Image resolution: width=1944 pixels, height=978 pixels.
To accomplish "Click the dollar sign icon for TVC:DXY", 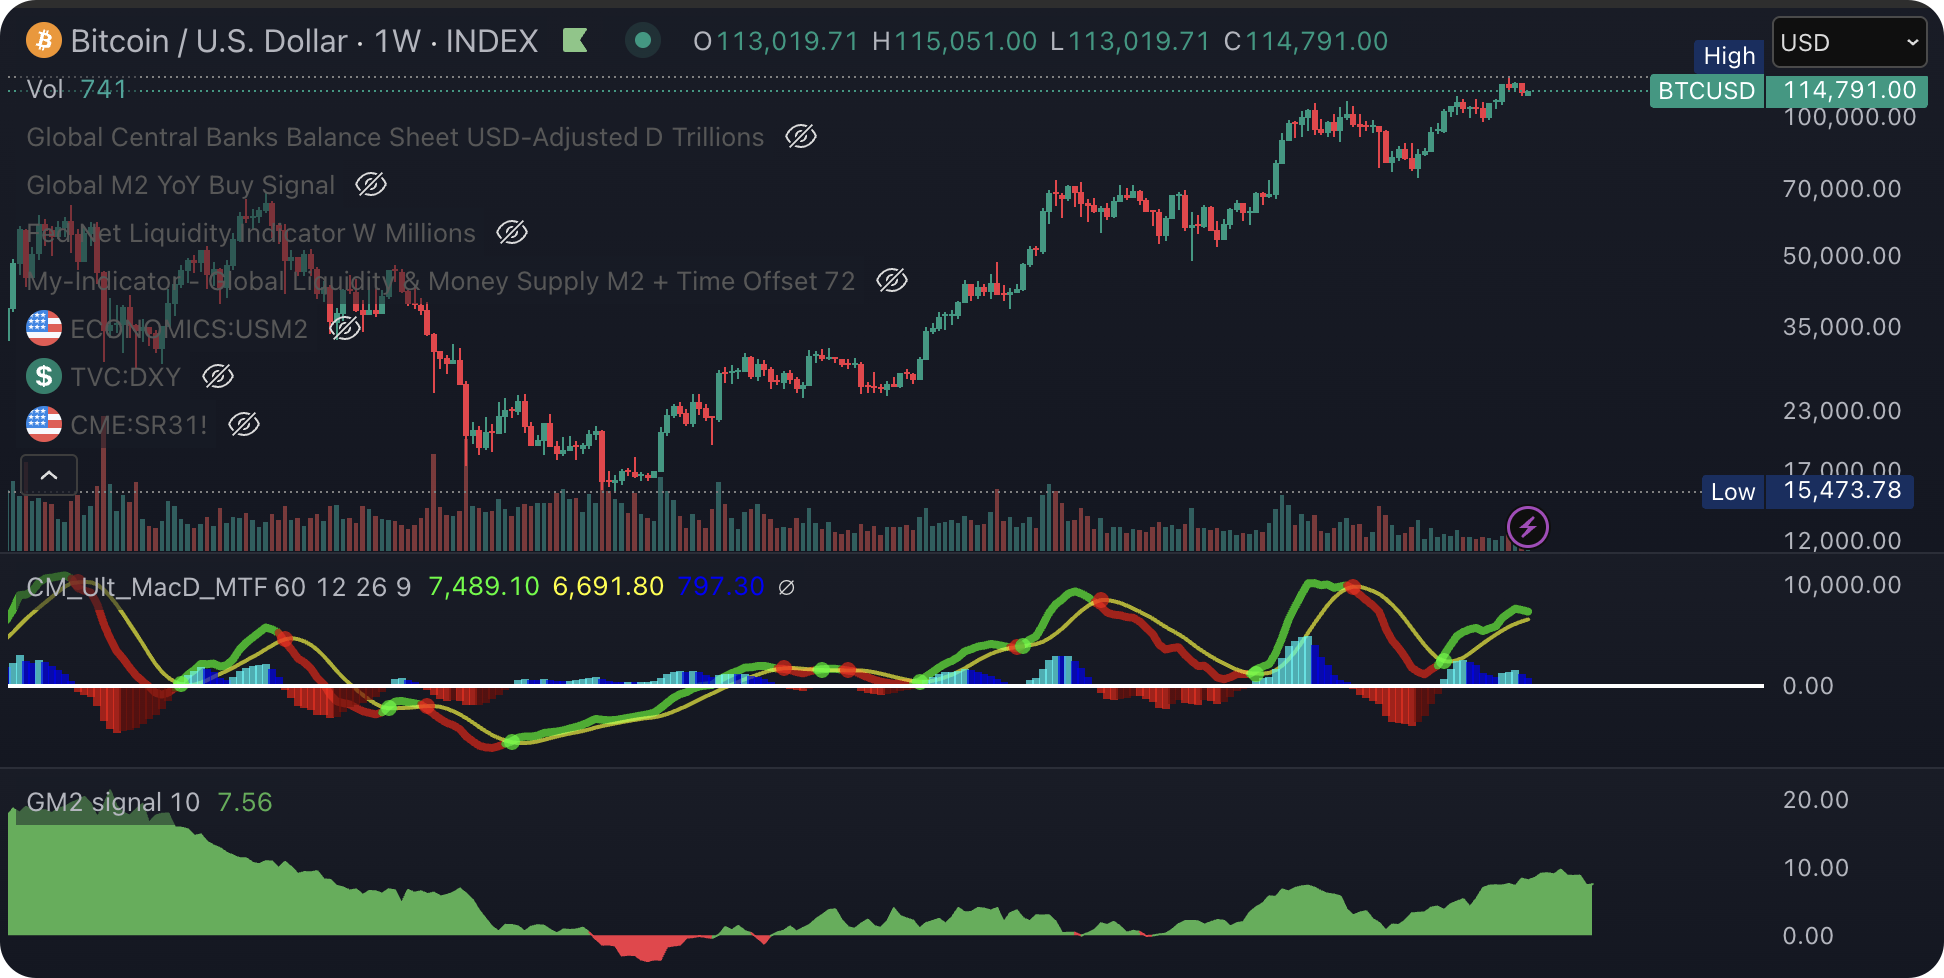I will pyautogui.click(x=44, y=376).
